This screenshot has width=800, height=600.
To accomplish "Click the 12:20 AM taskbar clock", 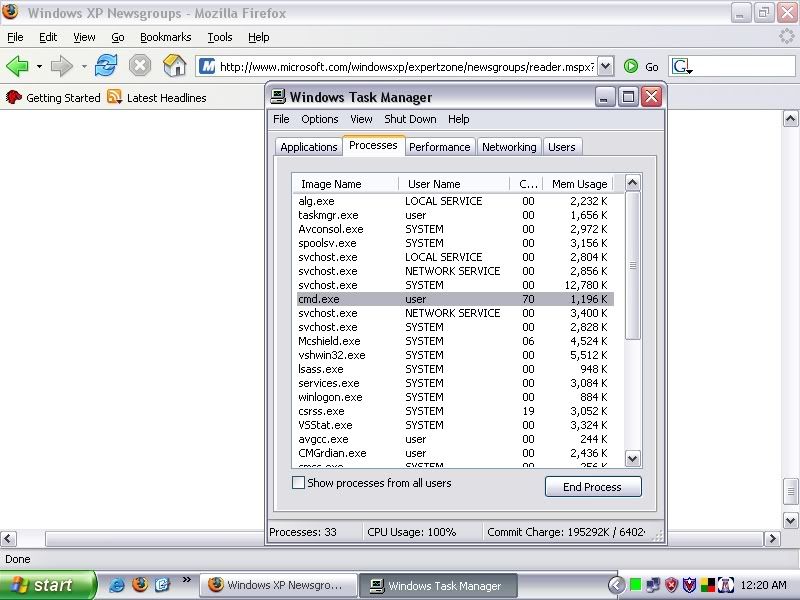I will 764,585.
